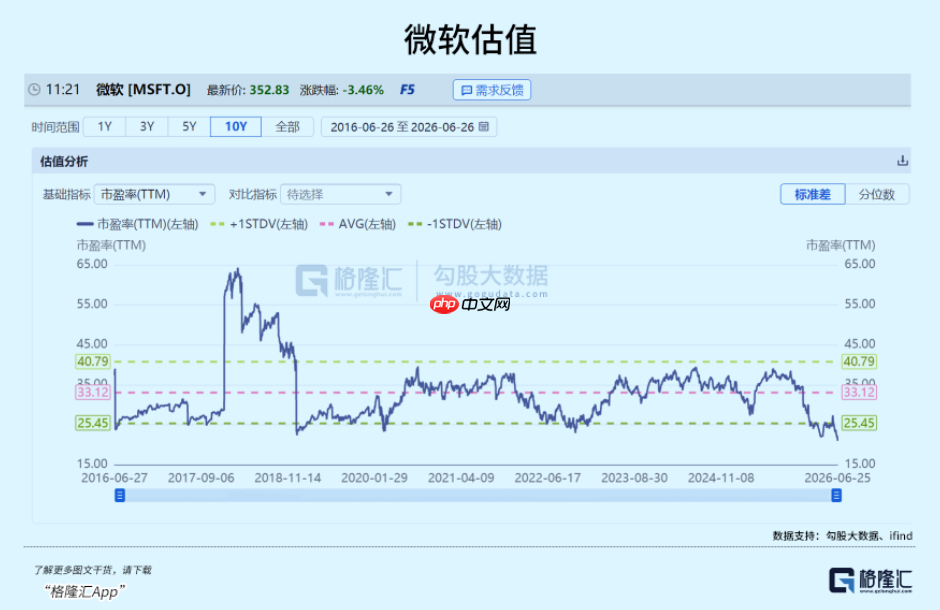Open the 待选择 comparison indicator dropdown
940x610 pixels.
(341, 194)
